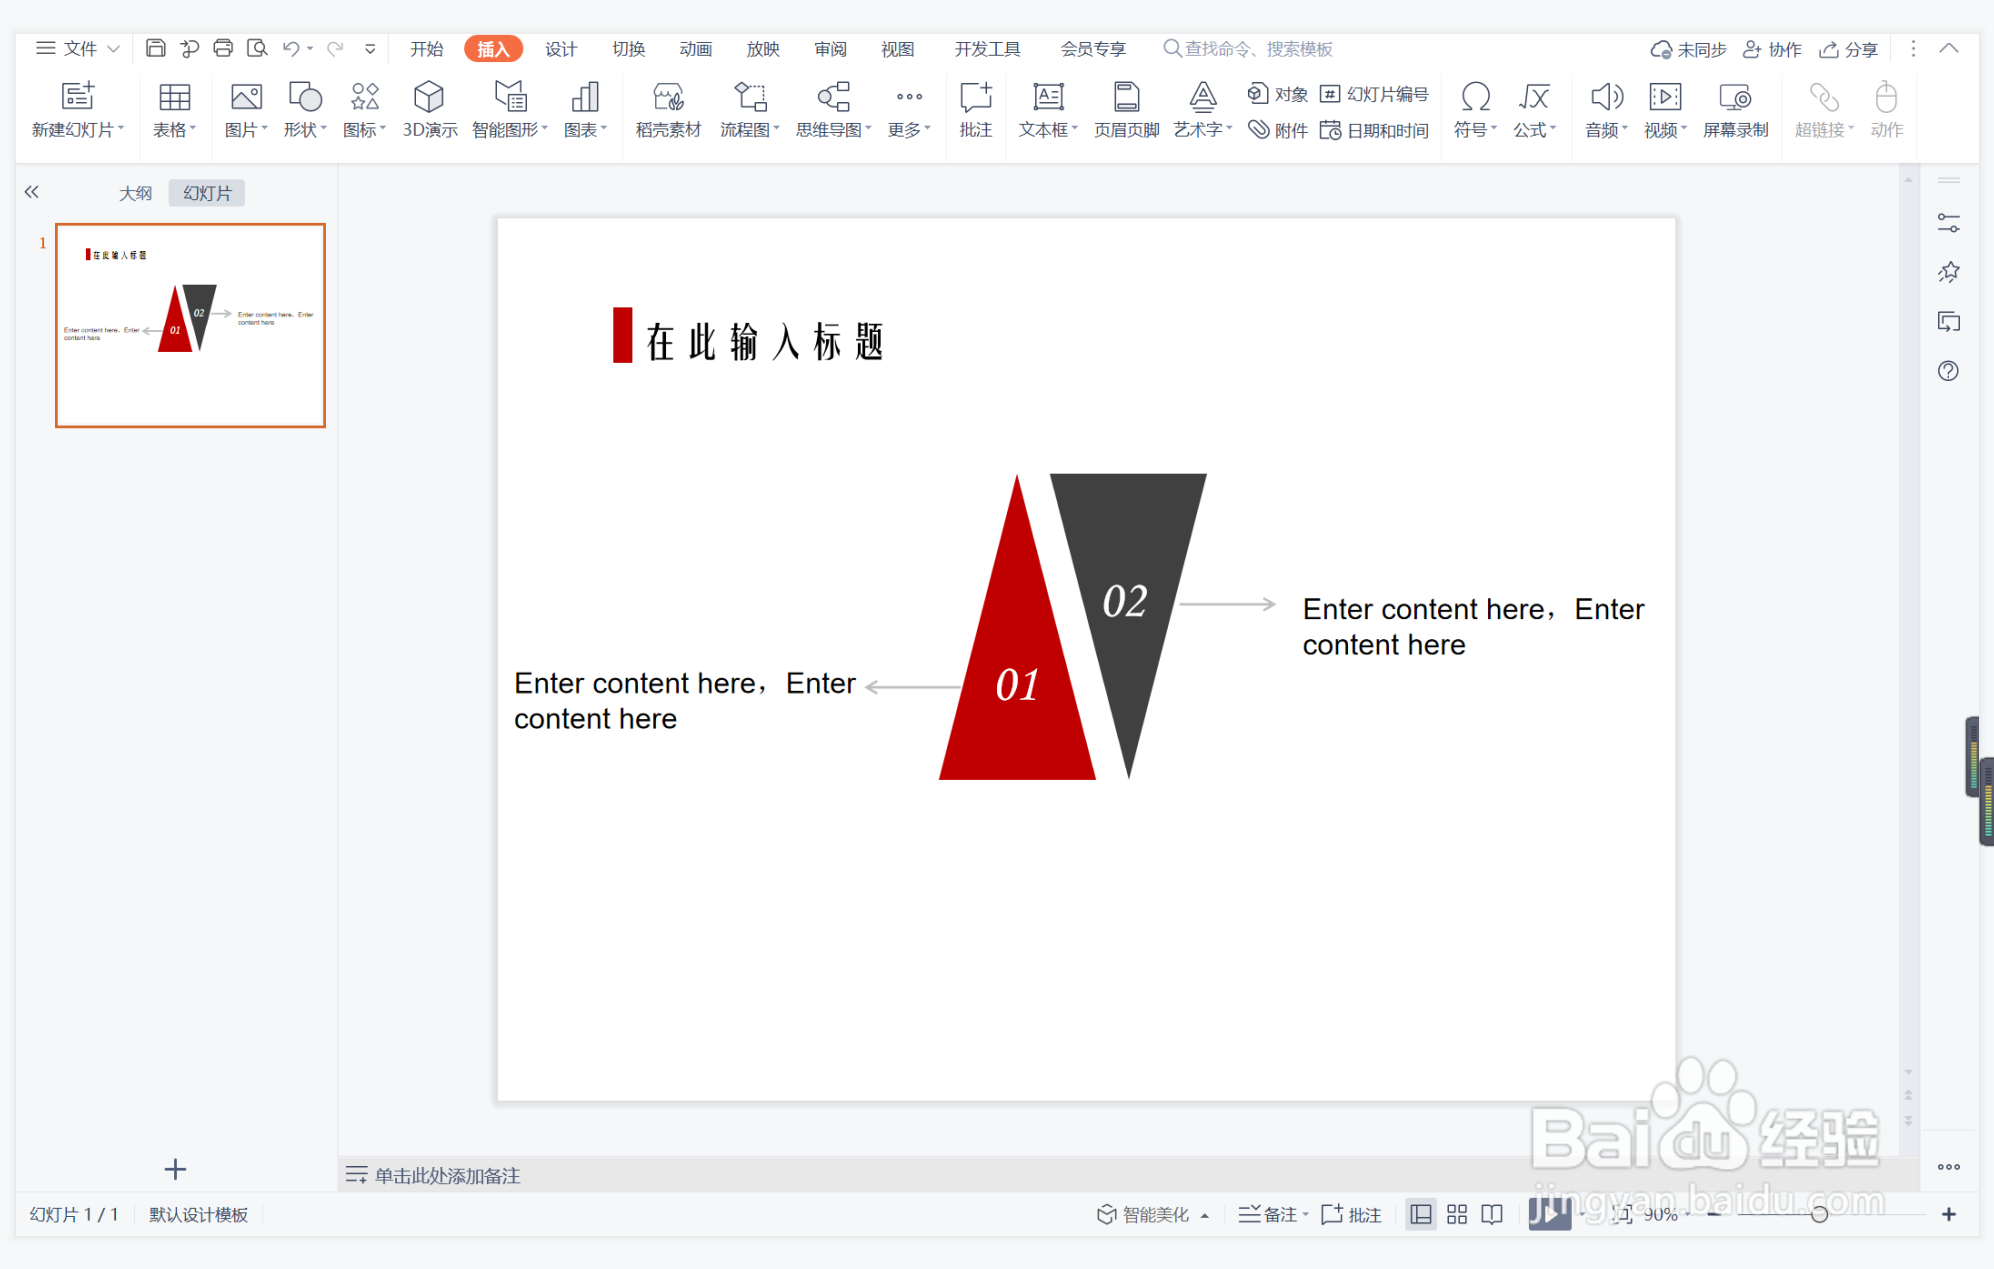1994x1269 pixels.
Task: Switch to Reading view icon
Action: (1492, 1214)
